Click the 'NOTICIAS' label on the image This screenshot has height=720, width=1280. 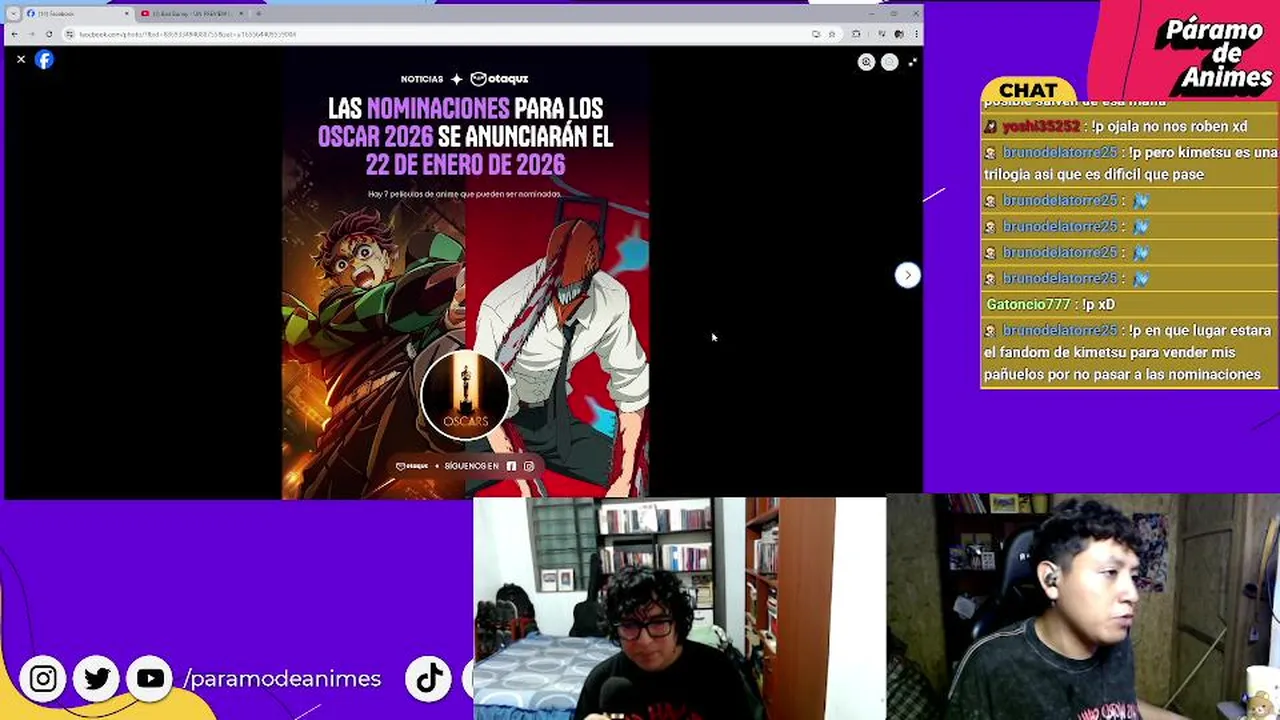422,79
